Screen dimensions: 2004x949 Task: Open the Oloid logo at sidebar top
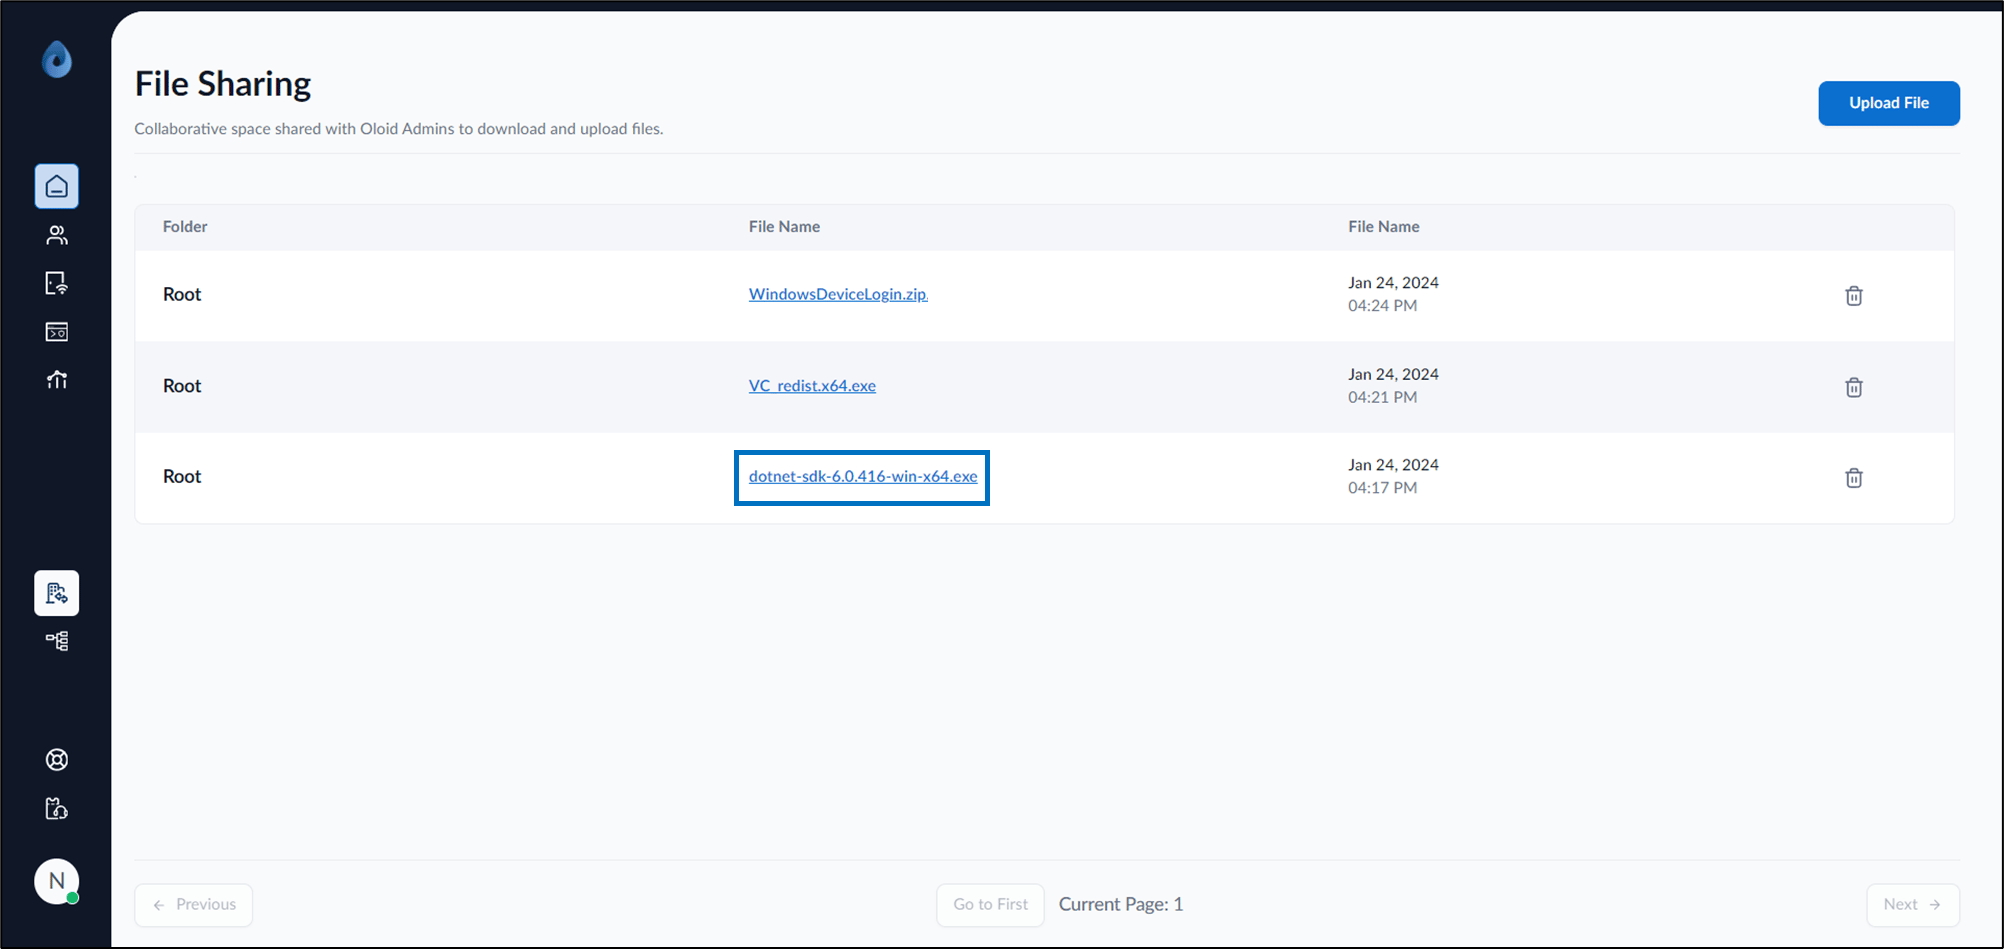[57, 59]
